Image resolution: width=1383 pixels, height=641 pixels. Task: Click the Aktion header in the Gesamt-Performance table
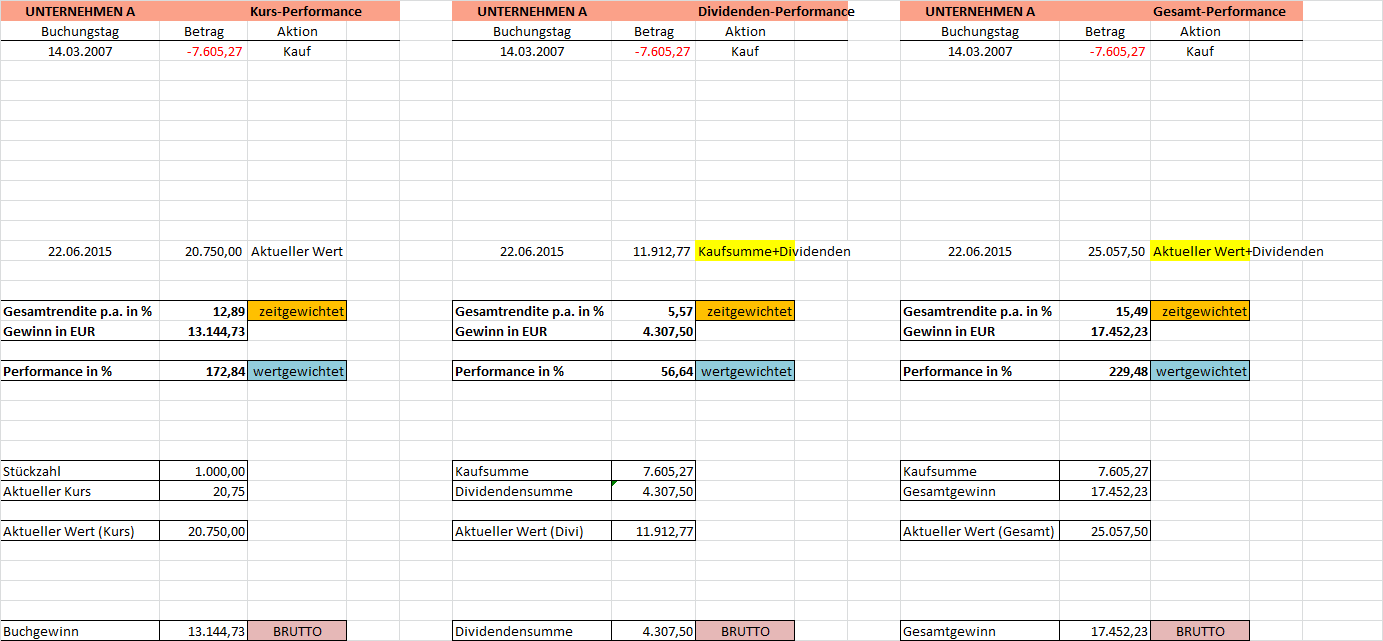[x=1200, y=31]
